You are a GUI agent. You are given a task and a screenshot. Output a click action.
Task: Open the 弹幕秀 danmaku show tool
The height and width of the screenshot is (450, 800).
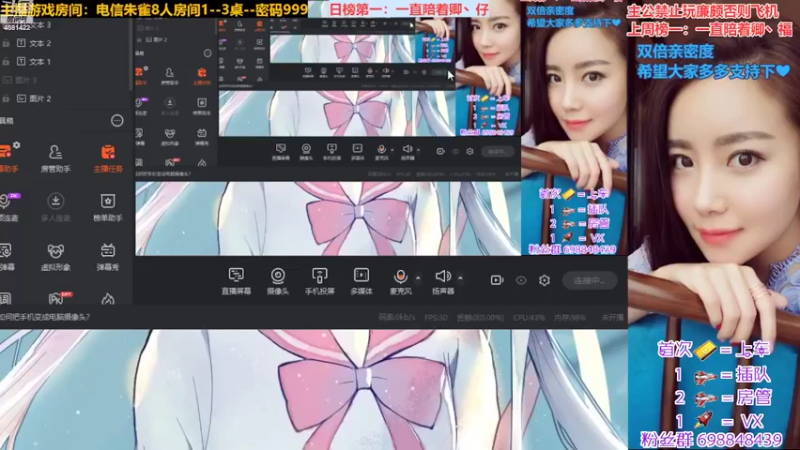[108, 256]
